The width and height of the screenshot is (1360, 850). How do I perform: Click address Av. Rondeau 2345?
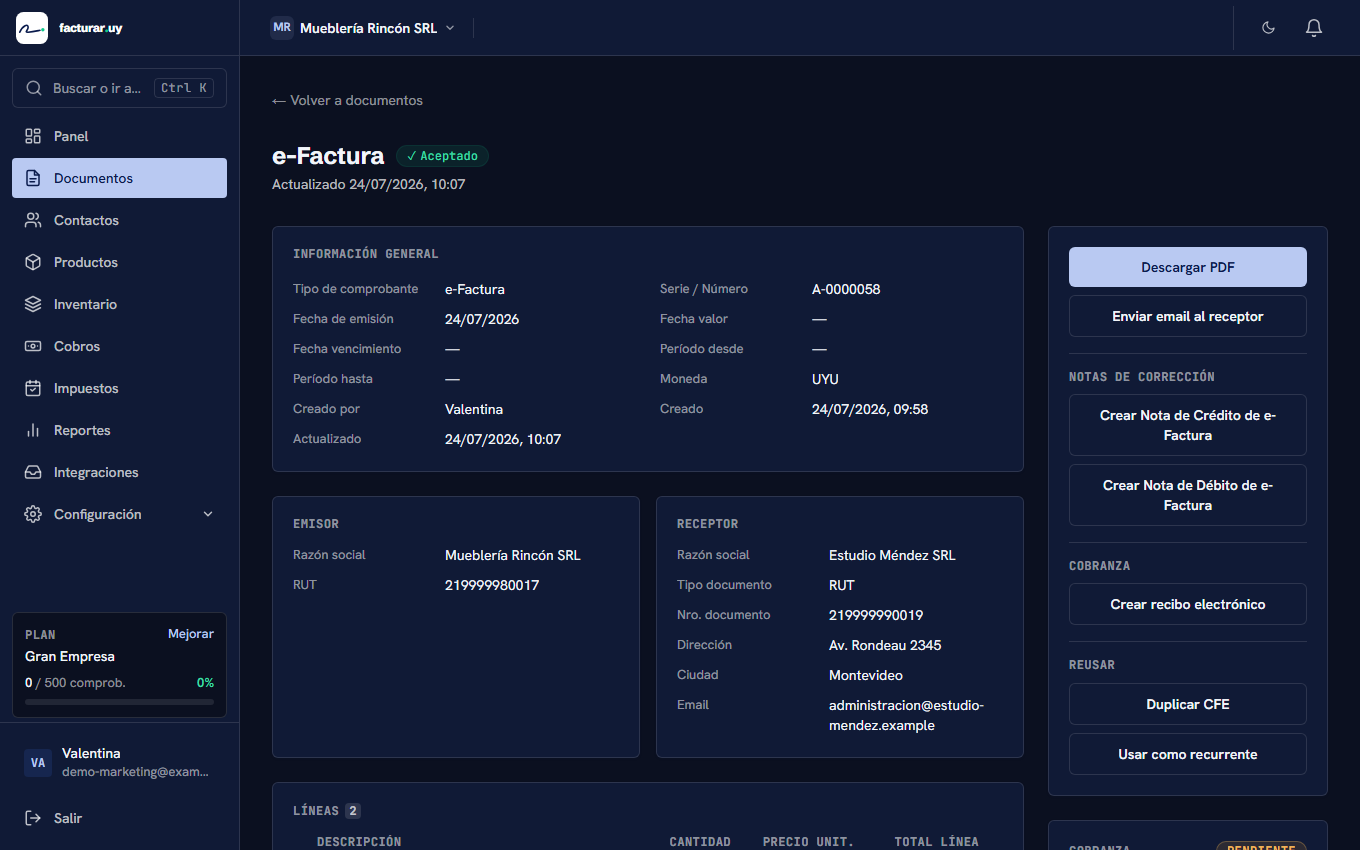(885, 645)
